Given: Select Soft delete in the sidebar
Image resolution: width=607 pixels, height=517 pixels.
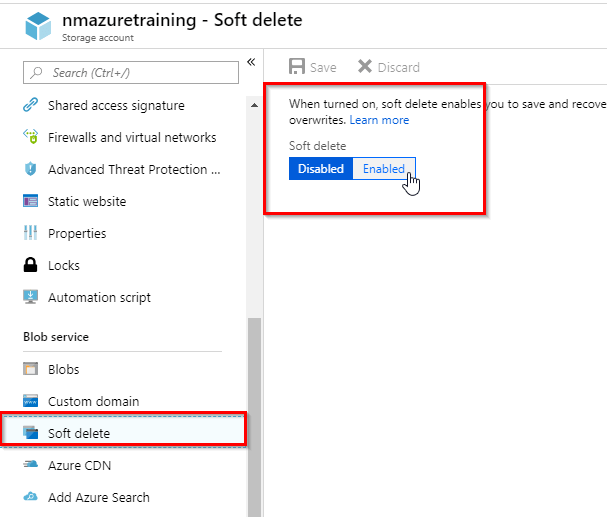Looking at the screenshot, I should tap(79, 434).
